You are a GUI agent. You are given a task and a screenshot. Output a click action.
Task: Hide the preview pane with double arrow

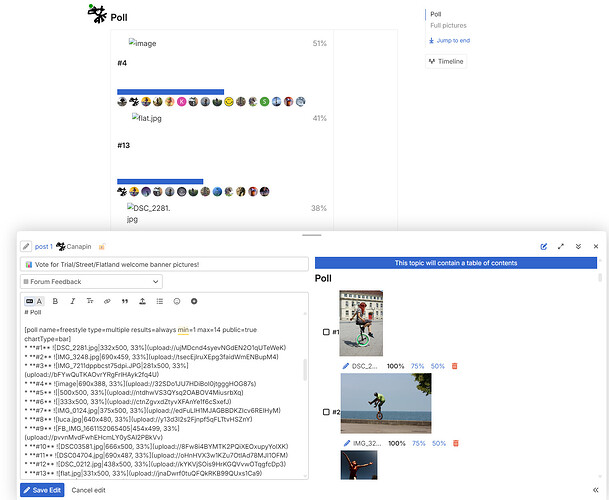[595, 490]
